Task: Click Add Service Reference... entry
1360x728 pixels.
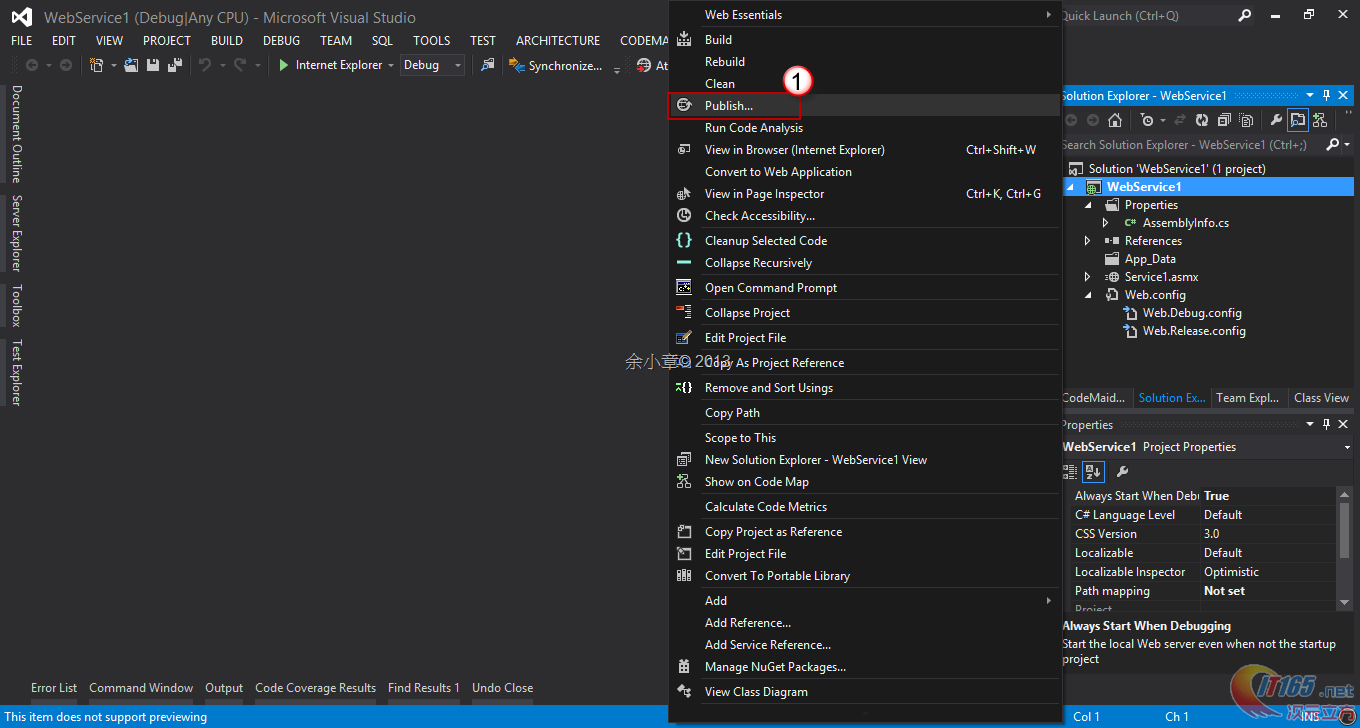Action: [864, 645]
